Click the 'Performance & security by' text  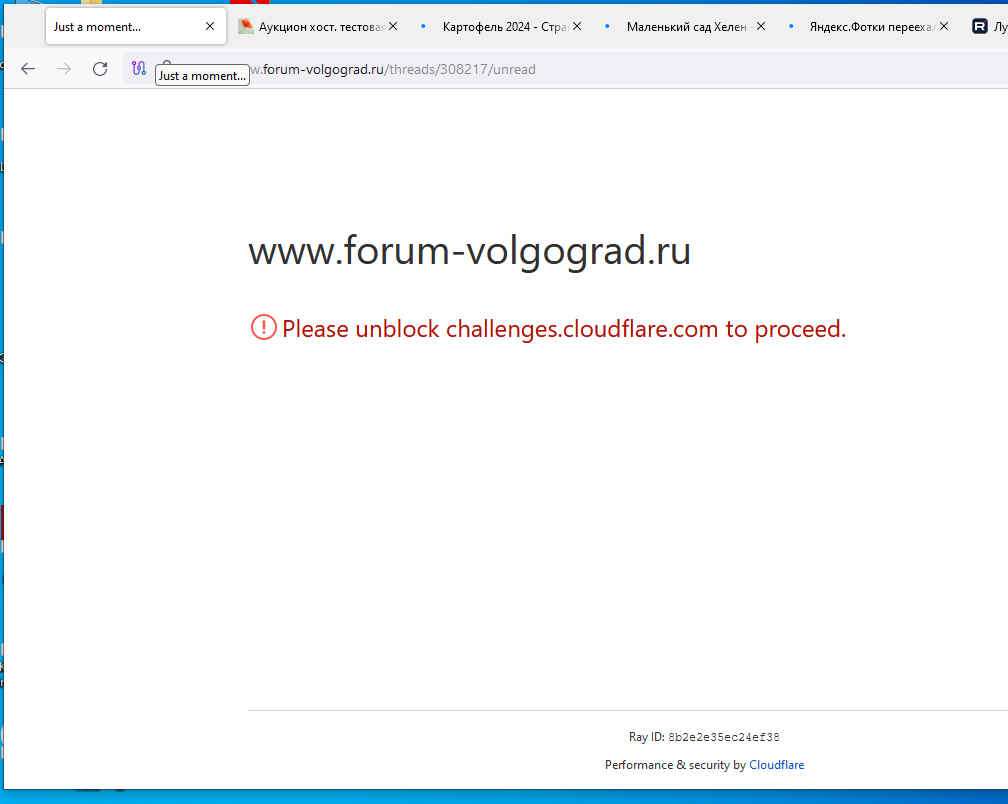pos(675,765)
